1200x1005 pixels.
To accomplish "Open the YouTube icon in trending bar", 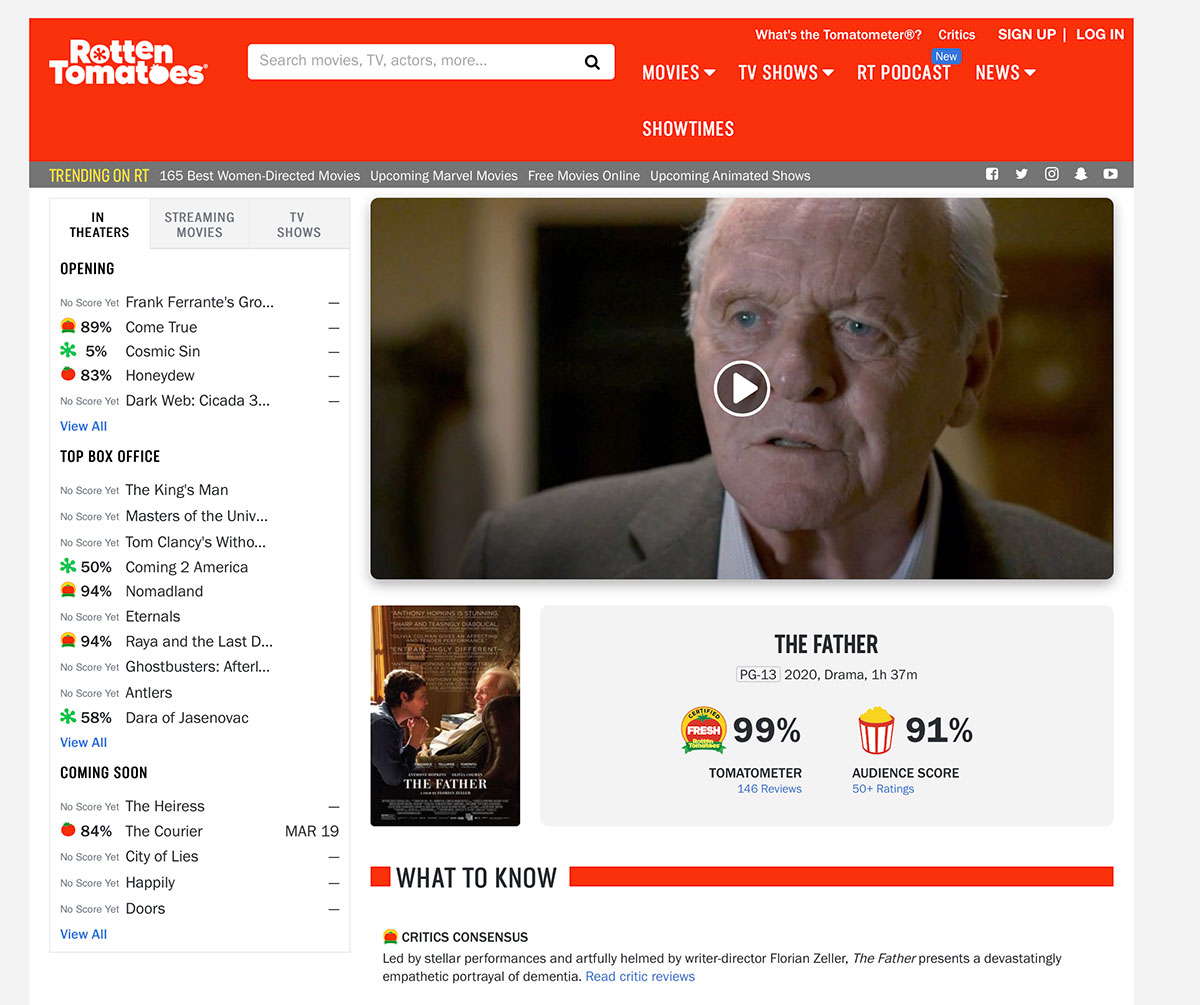I will point(1110,174).
